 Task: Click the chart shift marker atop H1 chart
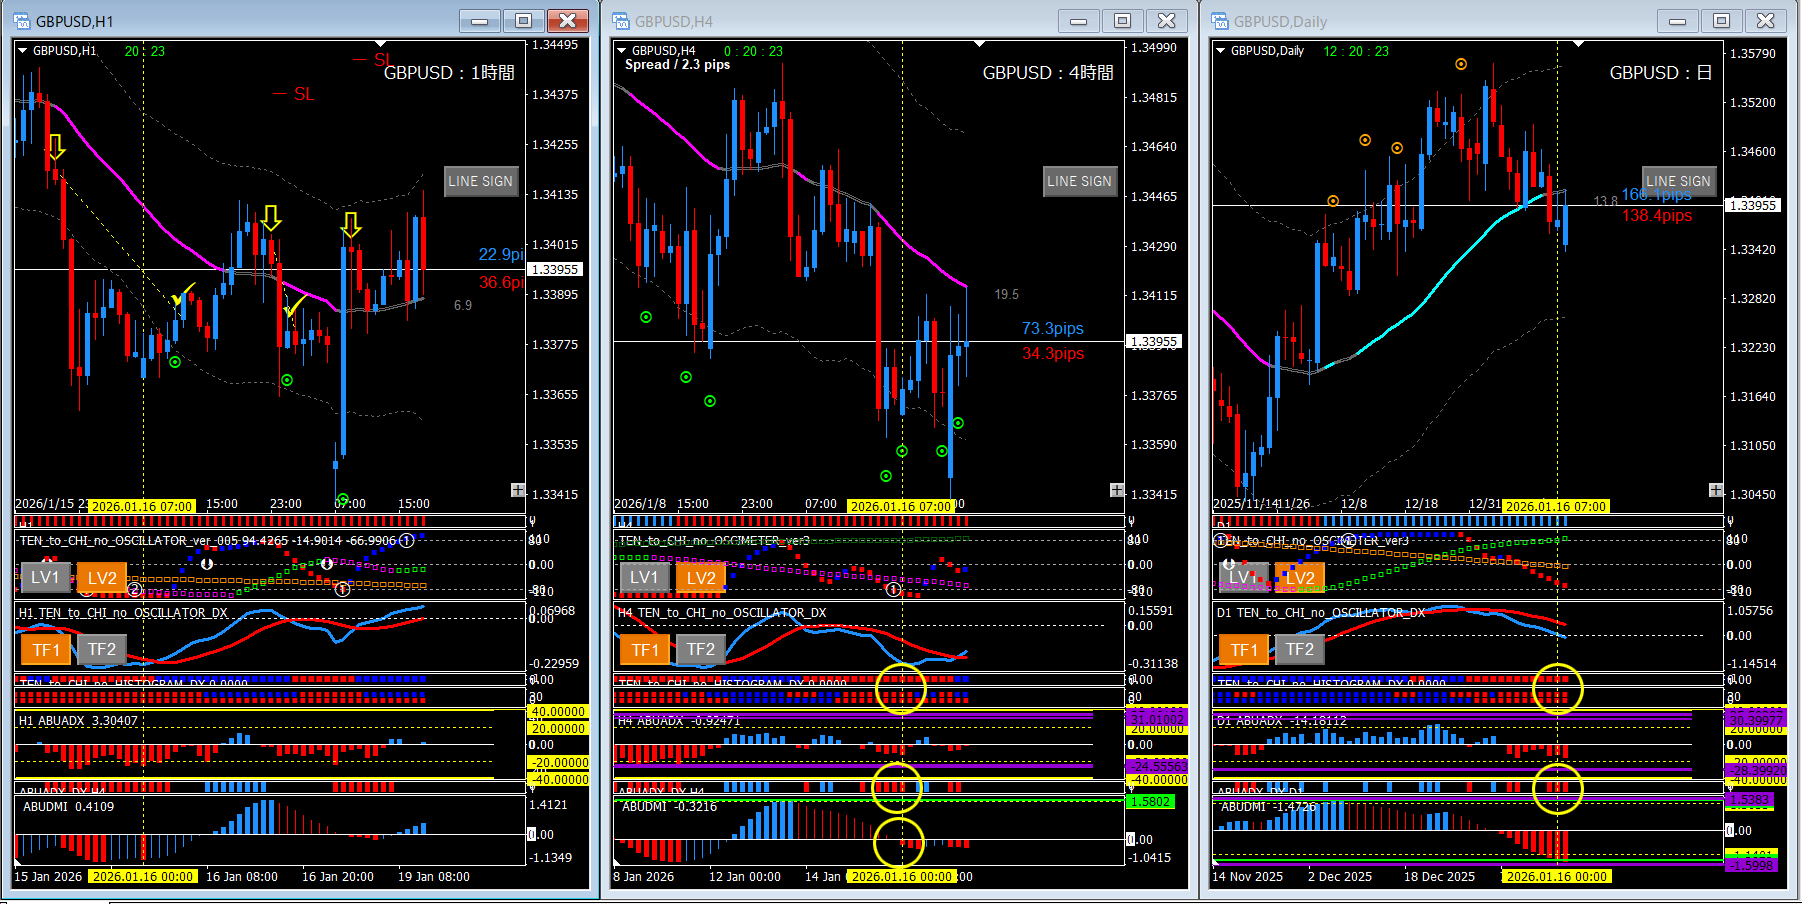point(380,44)
